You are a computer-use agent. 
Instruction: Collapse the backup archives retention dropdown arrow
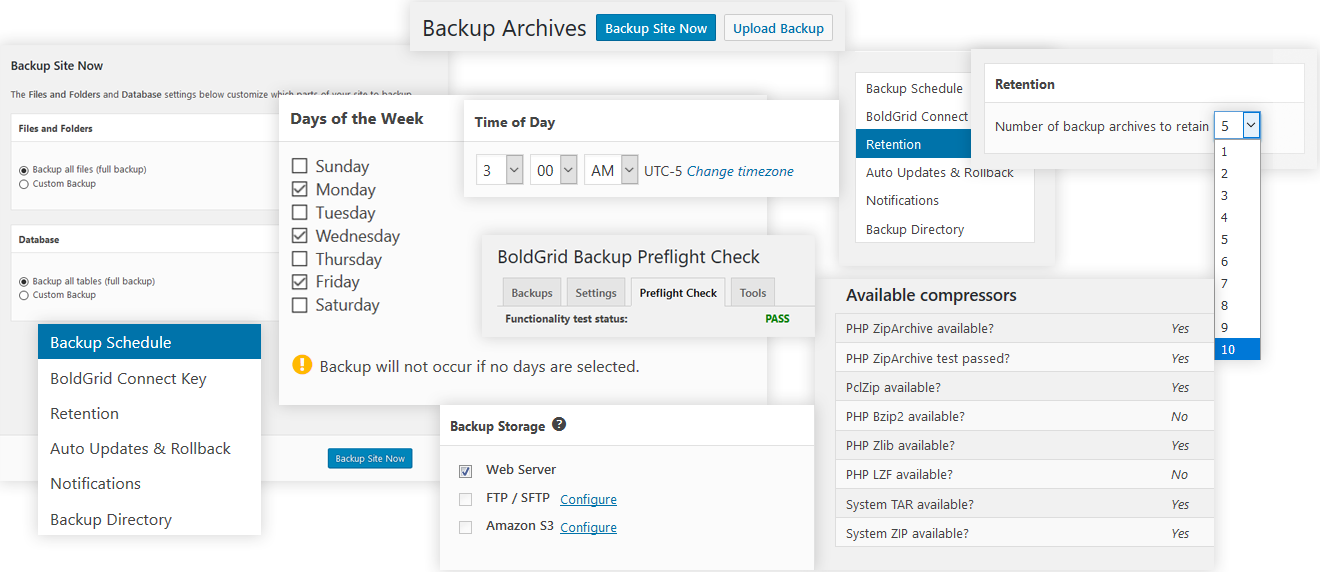(x=1251, y=126)
